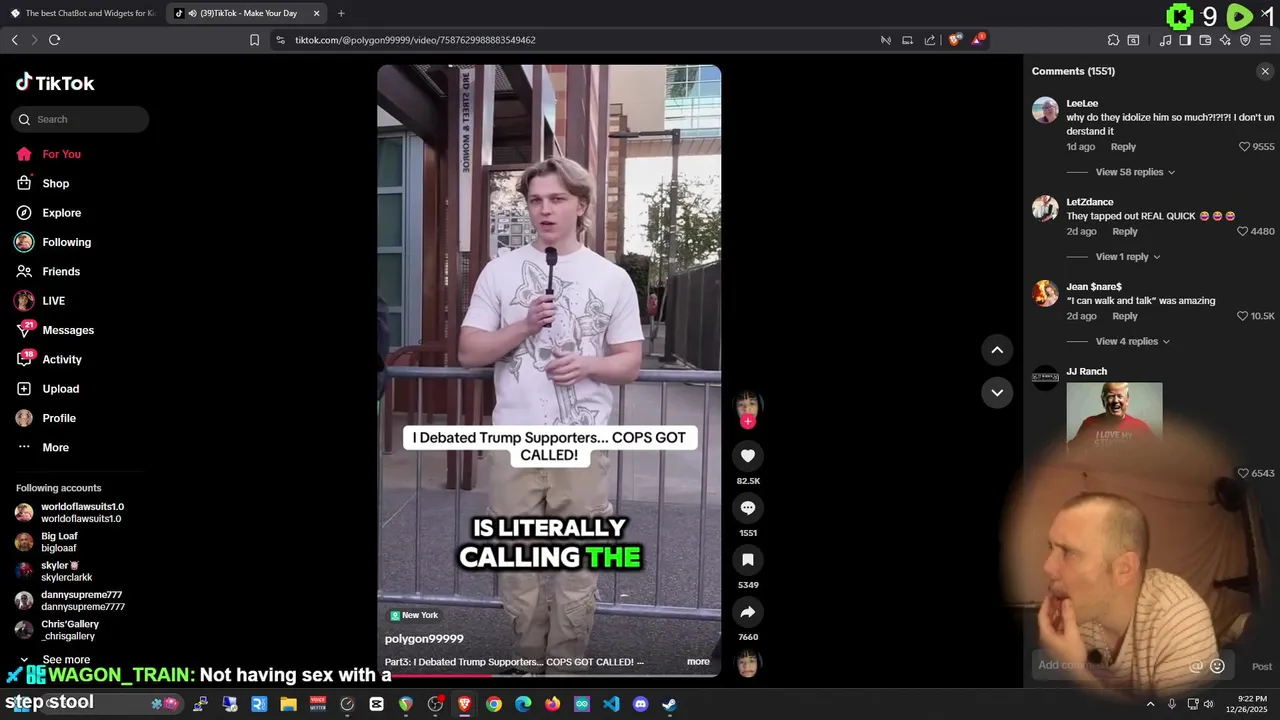Open polygon99999 creator name on video
Image resolution: width=1280 pixels, height=720 pixels.
424,639
